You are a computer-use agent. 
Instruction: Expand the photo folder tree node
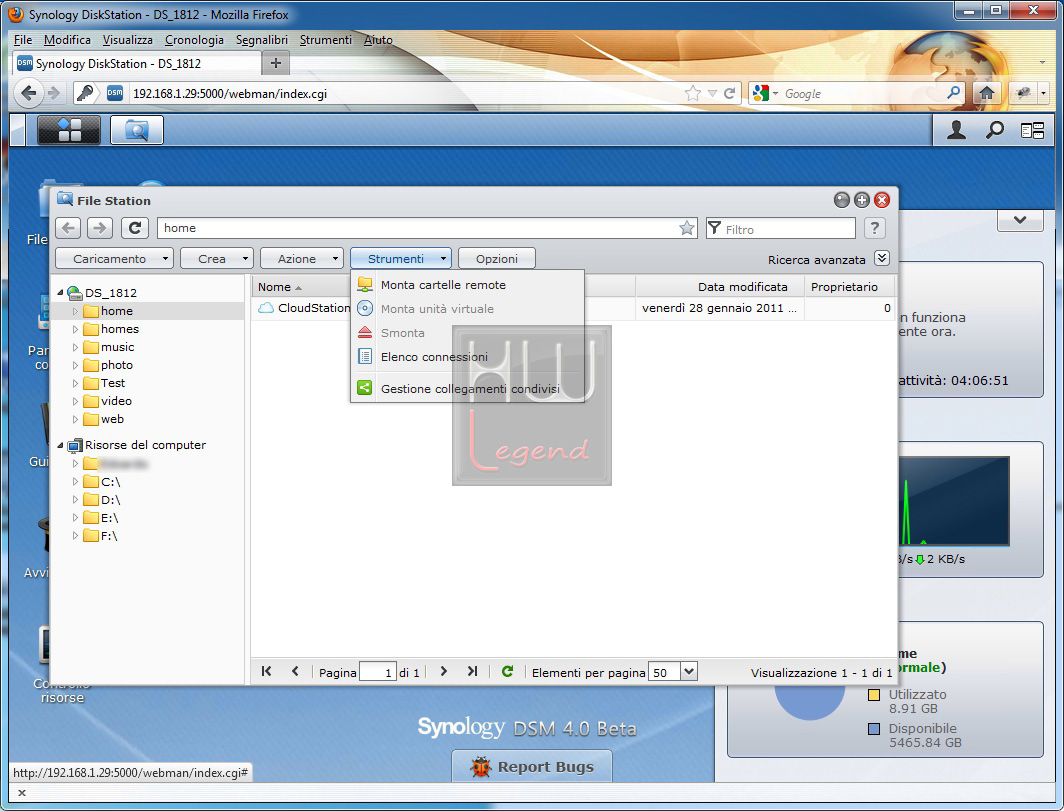(x=75, y=365)
